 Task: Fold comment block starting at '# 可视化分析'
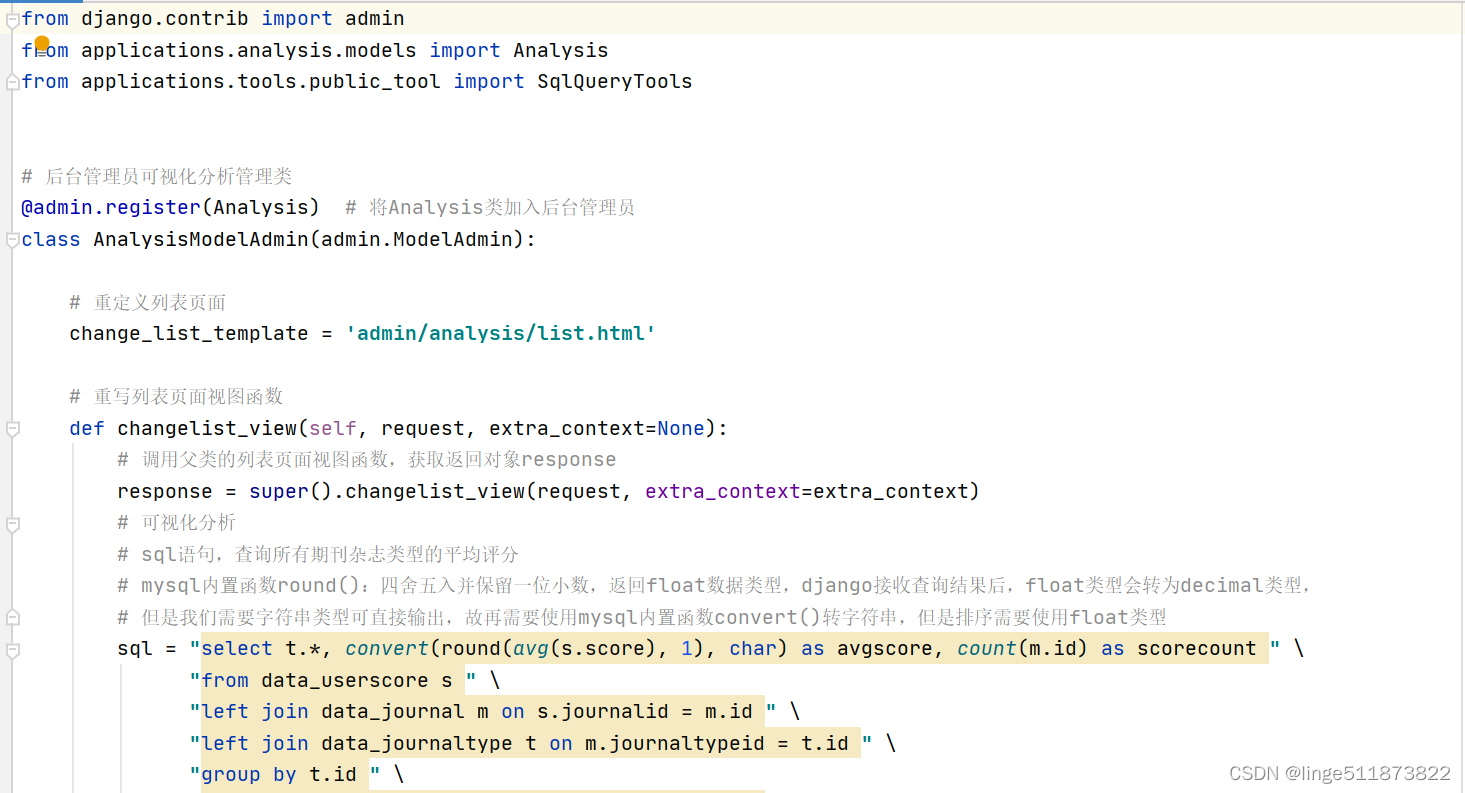tap(12, 523)
